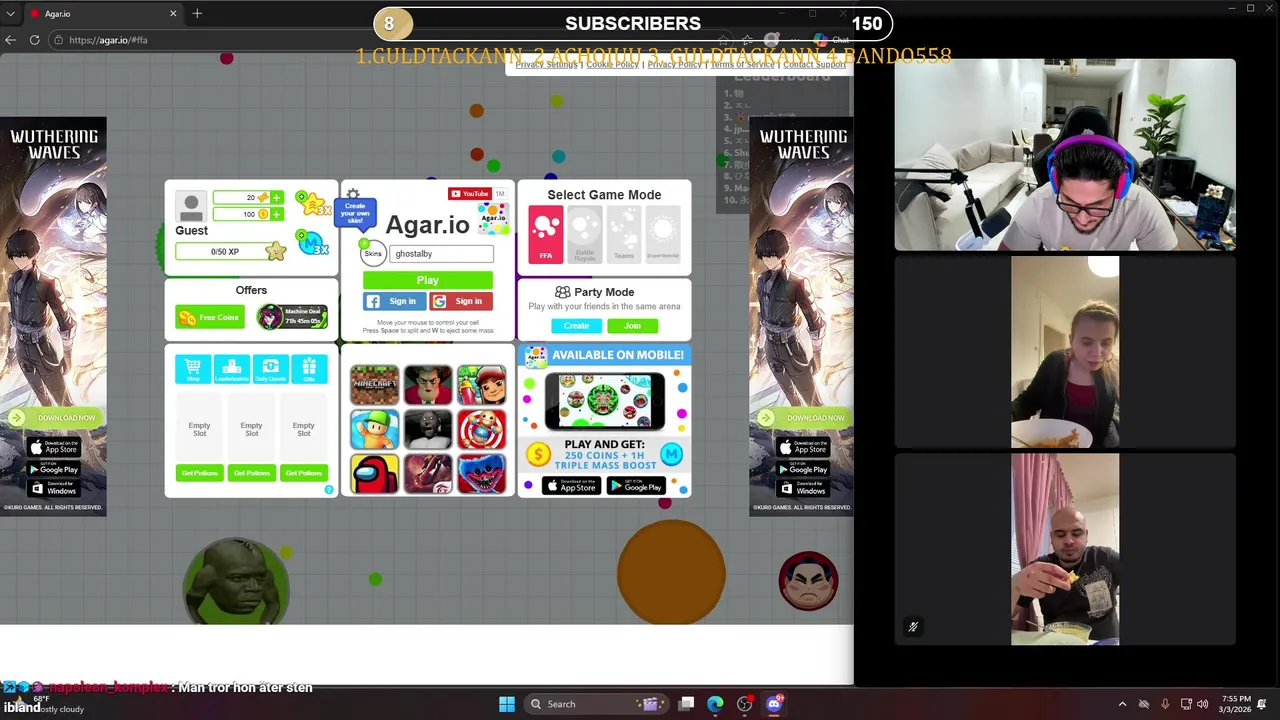Click the browser address bar
Screen dimensions: 1280x720
click(400, 40)
